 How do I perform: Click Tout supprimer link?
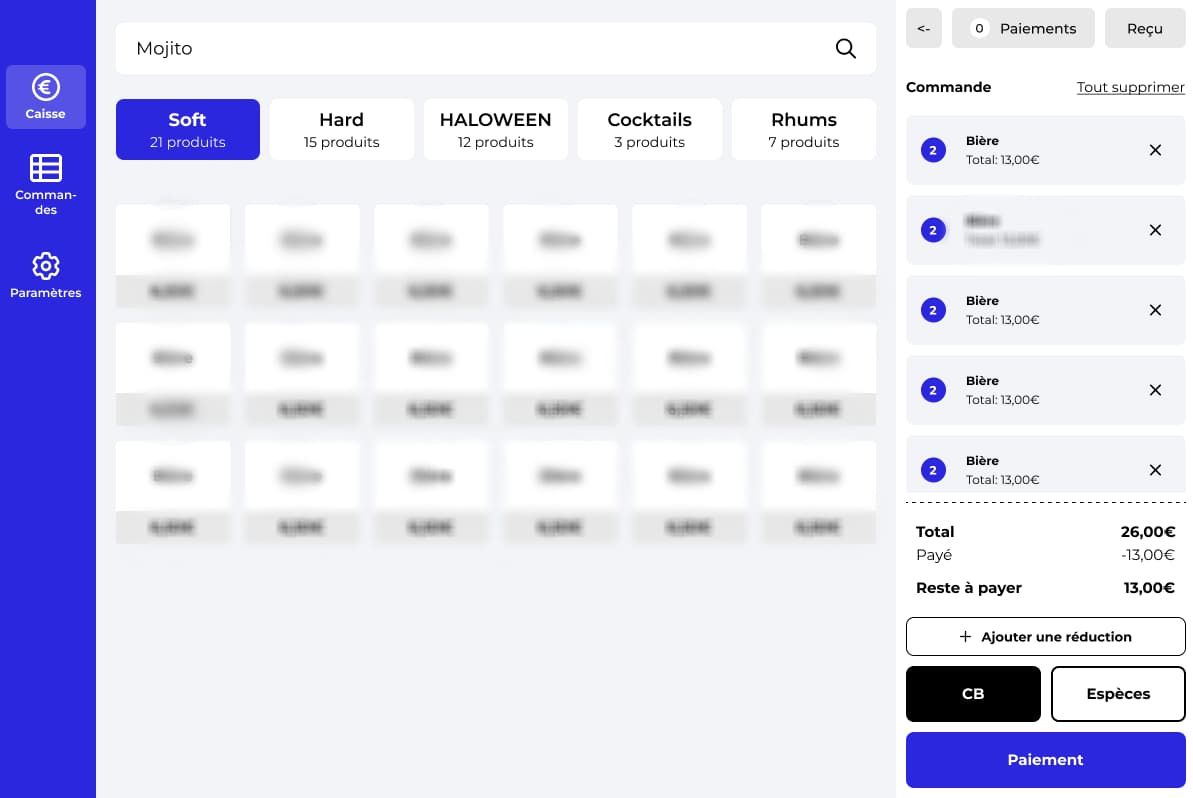(1130, 87)
